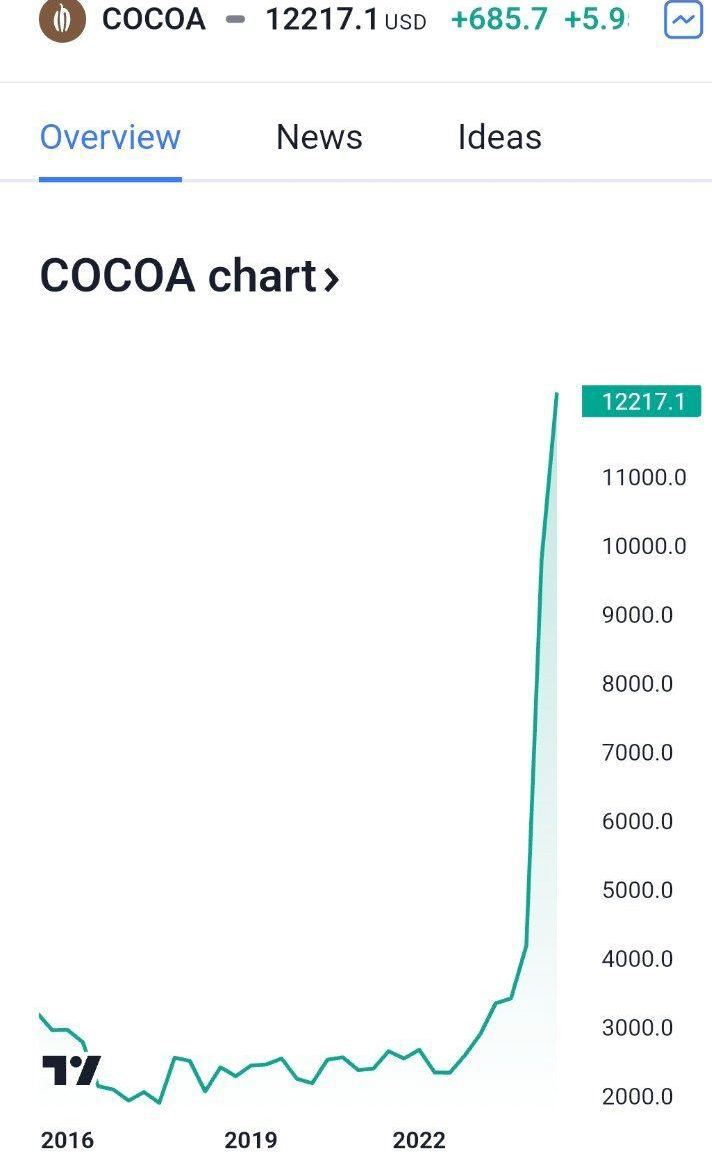This screenshot has height=1155, width=712.
Task: Open the full chart icon at top right
Action: [683, 20]
